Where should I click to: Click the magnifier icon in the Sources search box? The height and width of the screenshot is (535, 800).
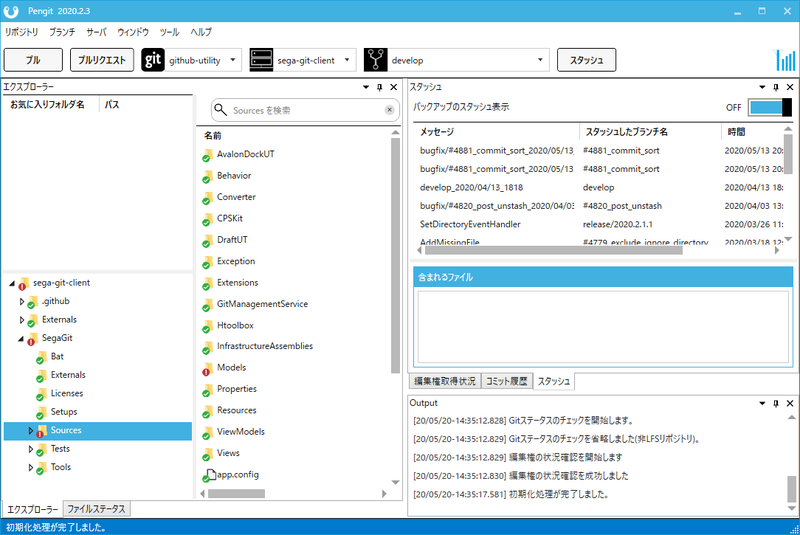(x=220, y=110)
